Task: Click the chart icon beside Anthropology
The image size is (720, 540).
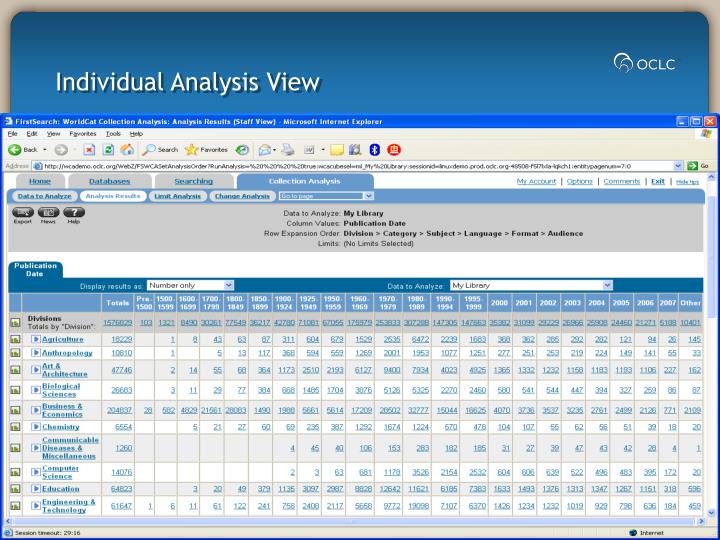Action: click(15, 353)
